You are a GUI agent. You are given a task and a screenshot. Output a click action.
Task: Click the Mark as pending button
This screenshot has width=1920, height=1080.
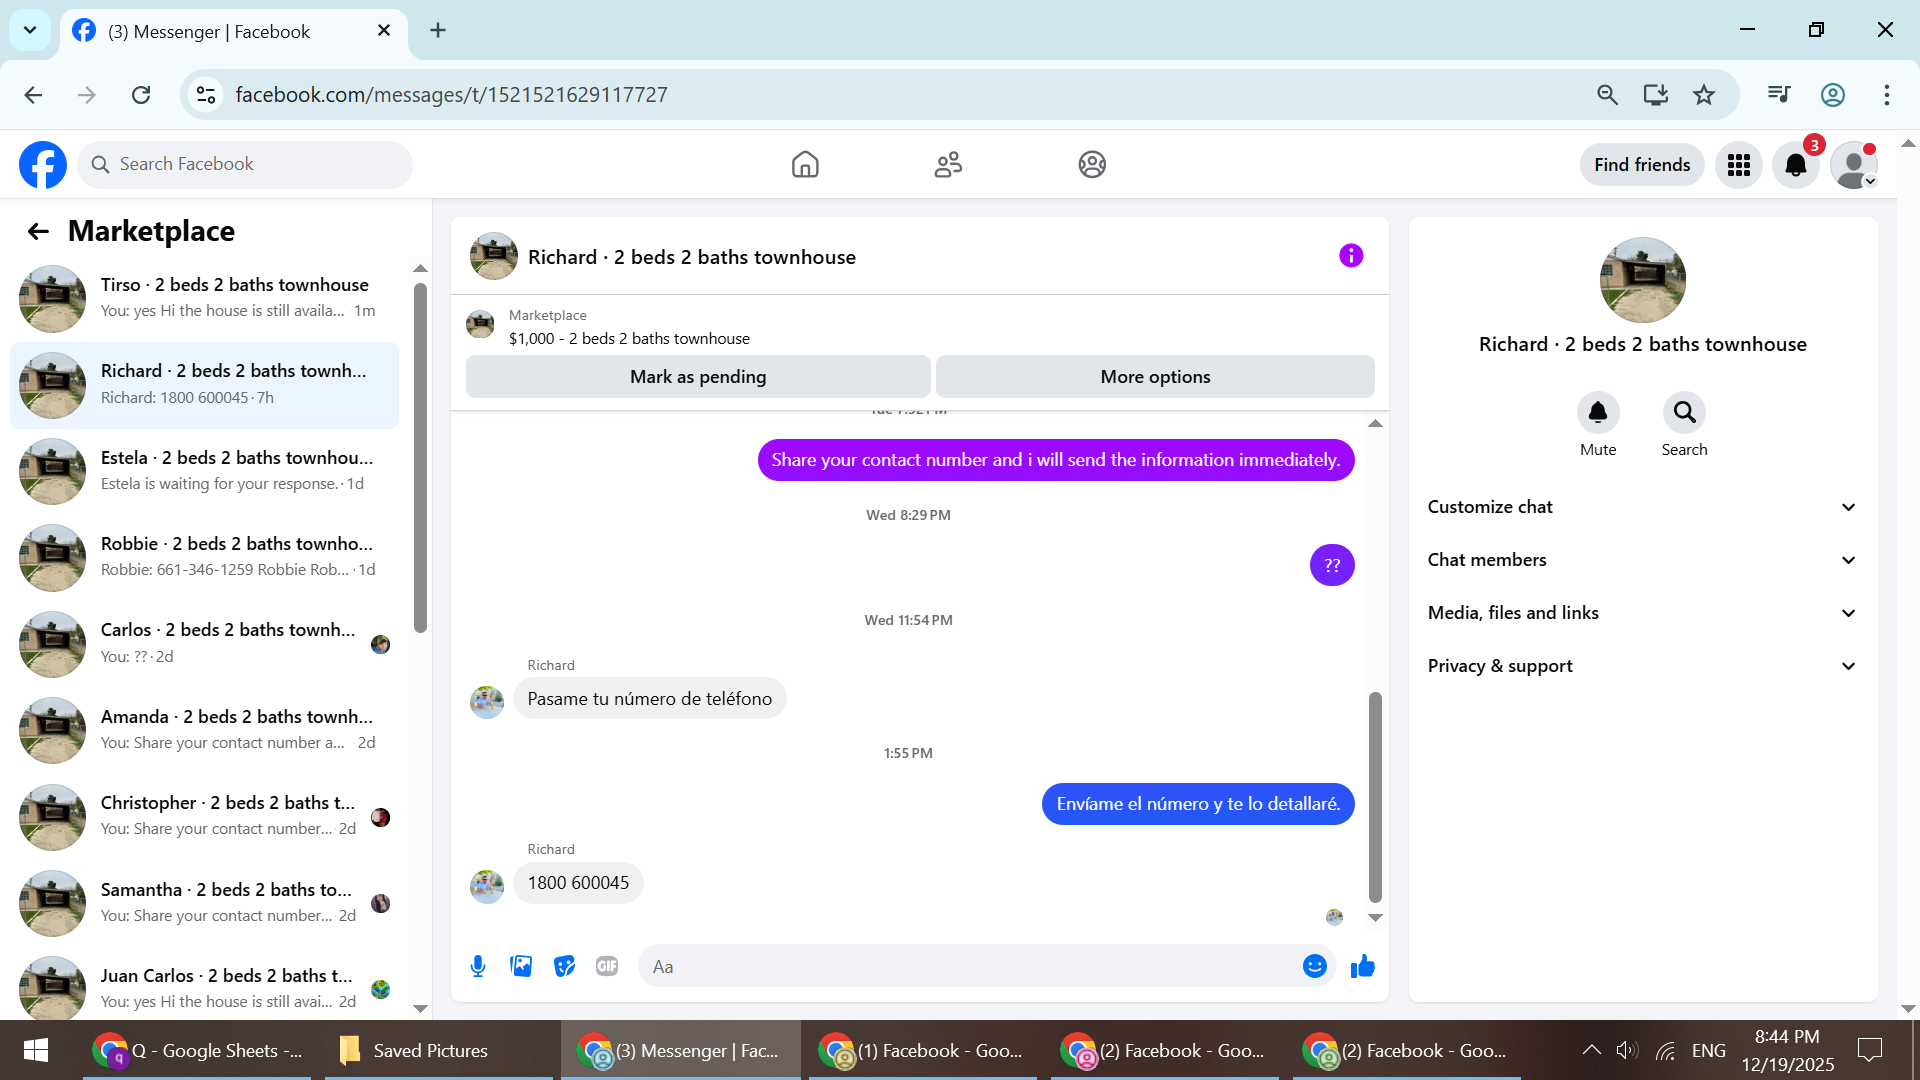[698, 377]
